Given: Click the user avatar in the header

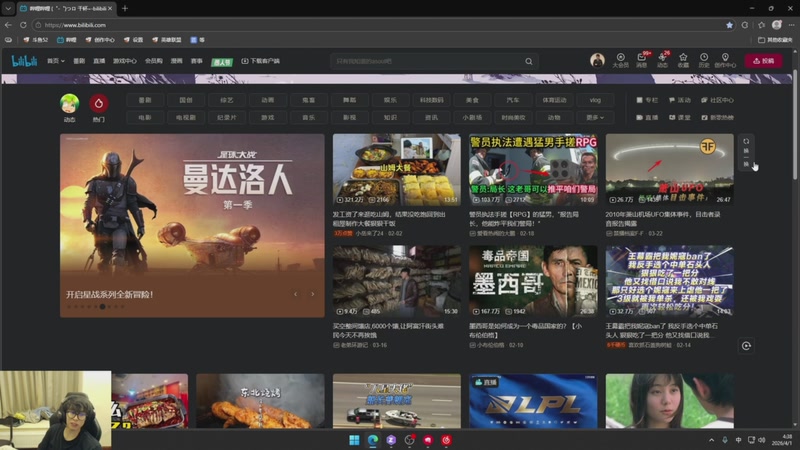Looking at the screenshot, I should [597, 60].
